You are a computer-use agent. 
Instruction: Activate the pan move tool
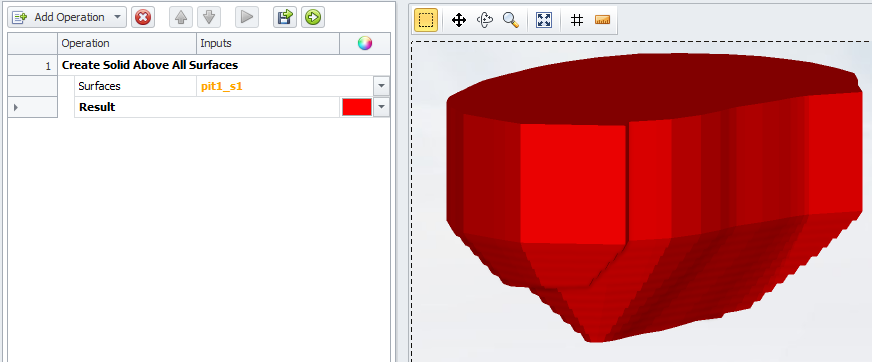459,21
